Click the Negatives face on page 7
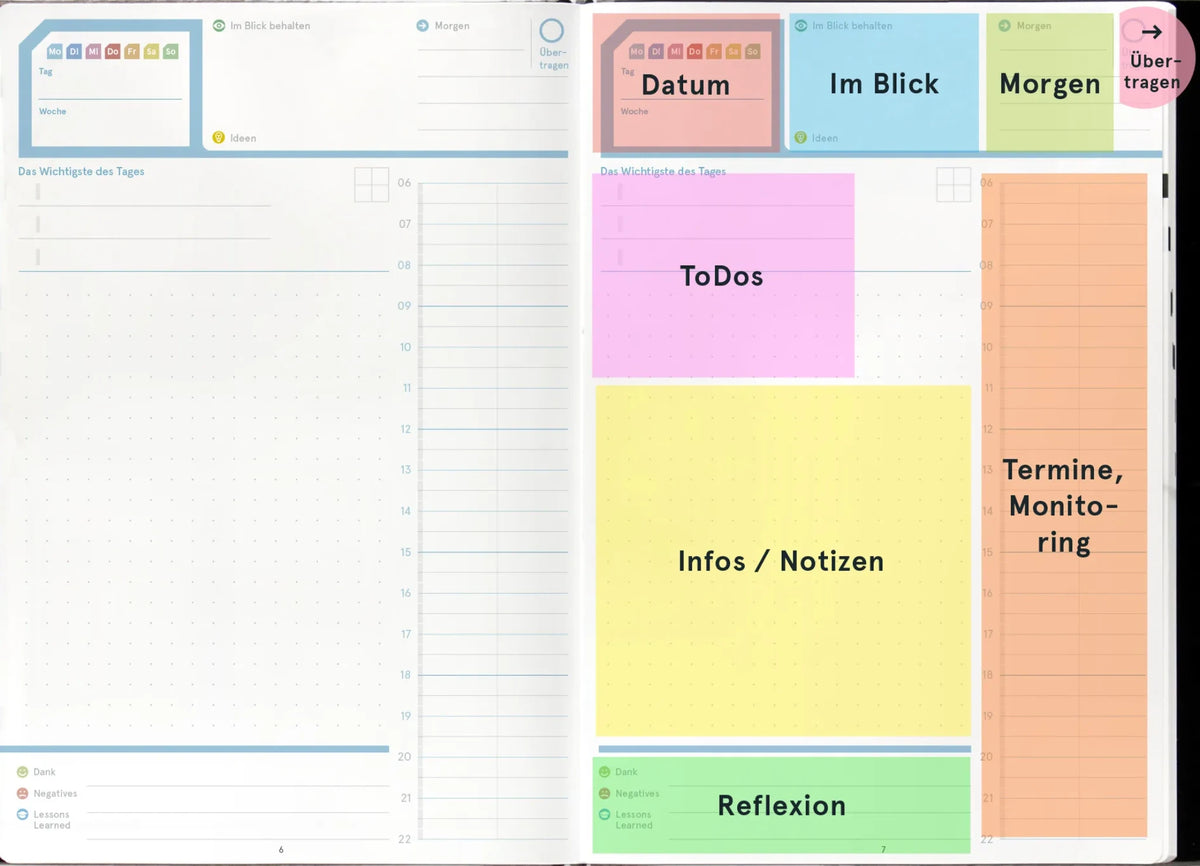 point(604,793)
